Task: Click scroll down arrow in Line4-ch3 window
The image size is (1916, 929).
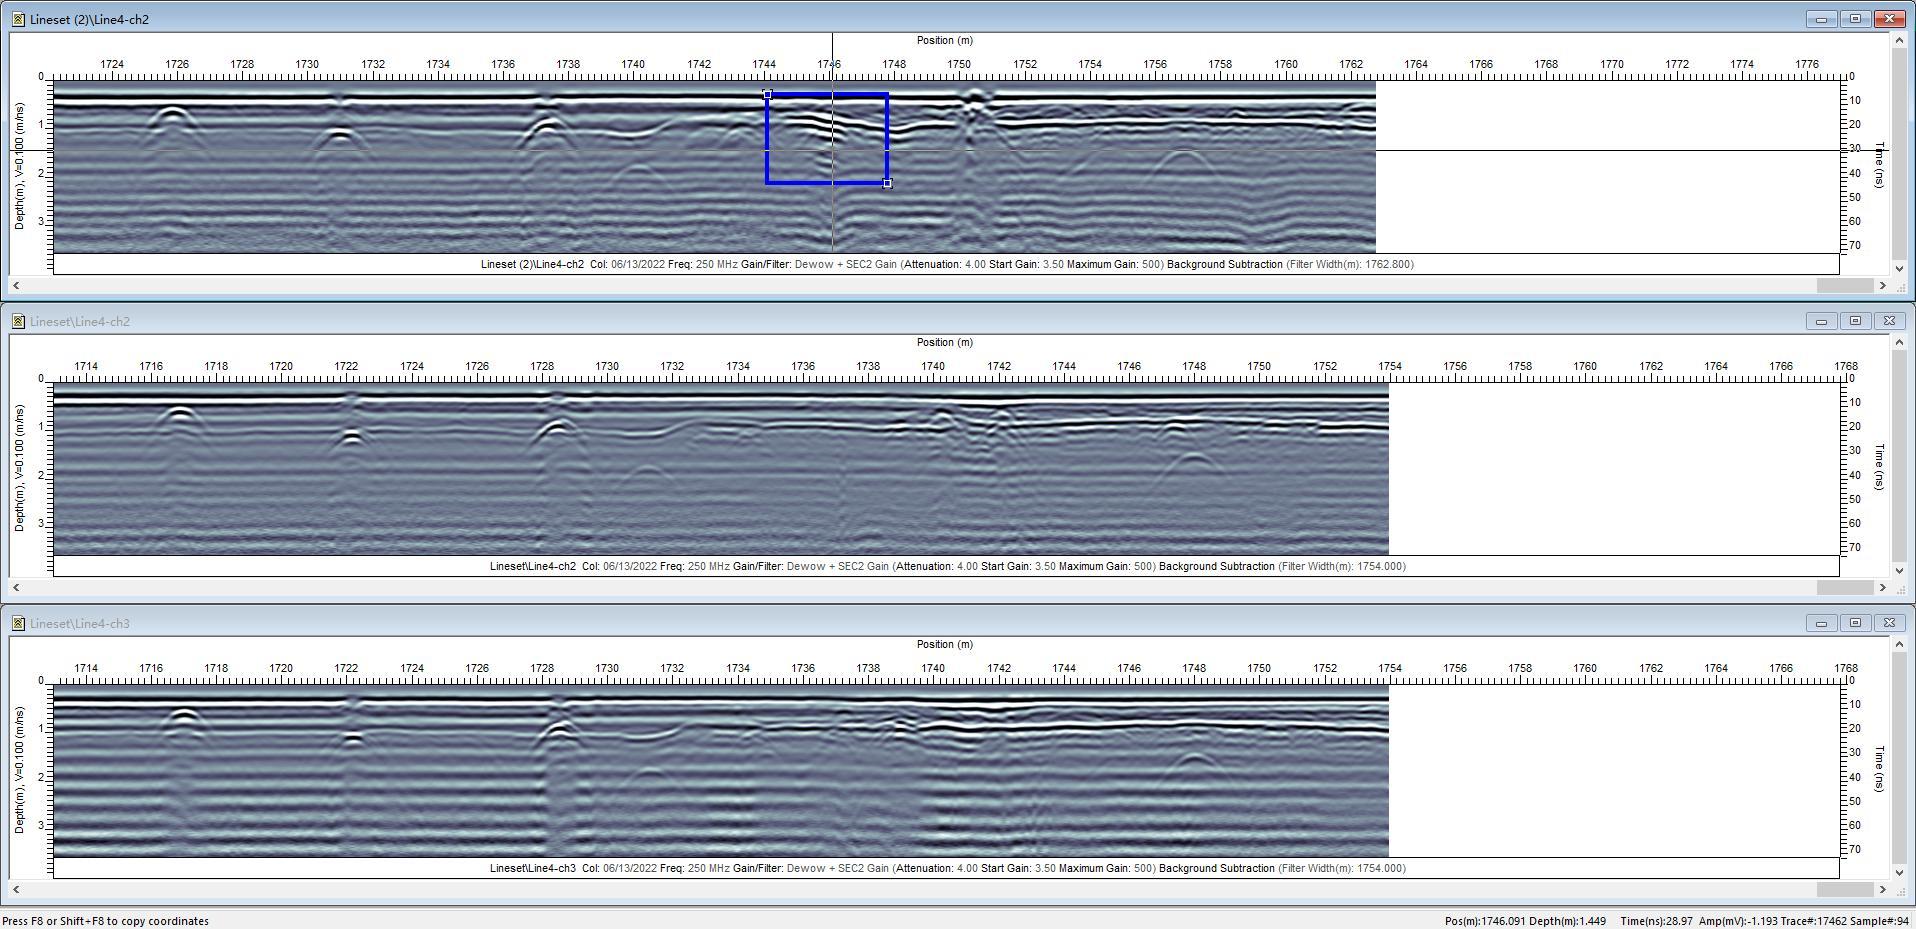Action: pos(1899,872)
